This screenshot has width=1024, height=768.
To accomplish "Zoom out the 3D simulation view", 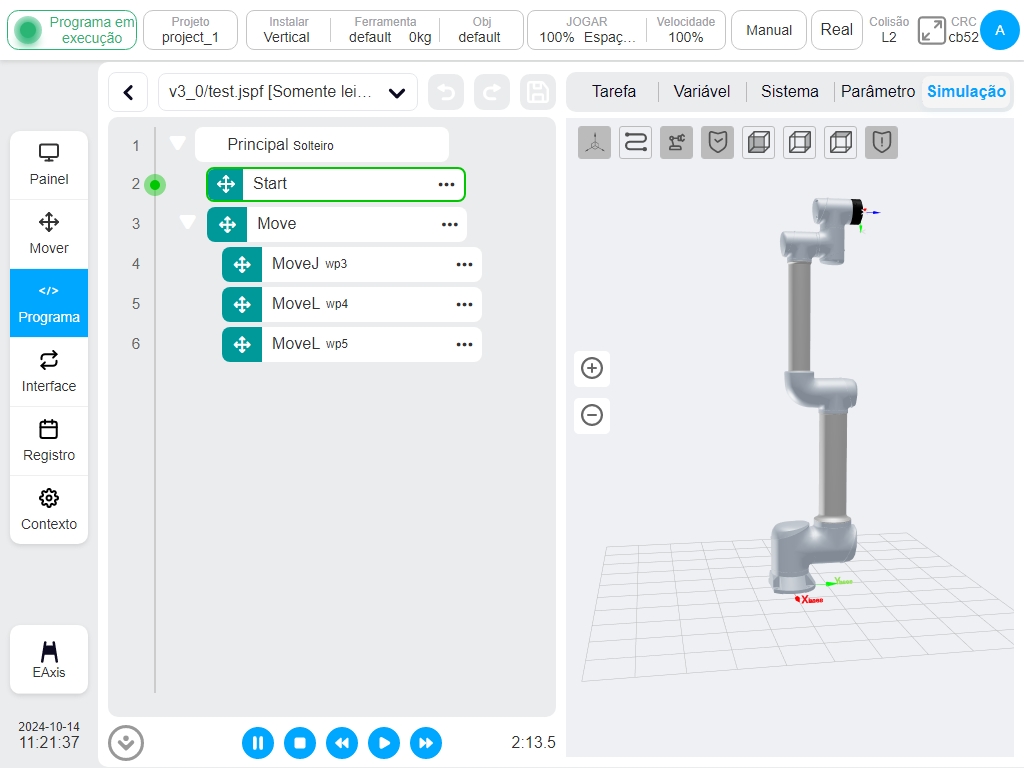I will (x=592, y=415).
